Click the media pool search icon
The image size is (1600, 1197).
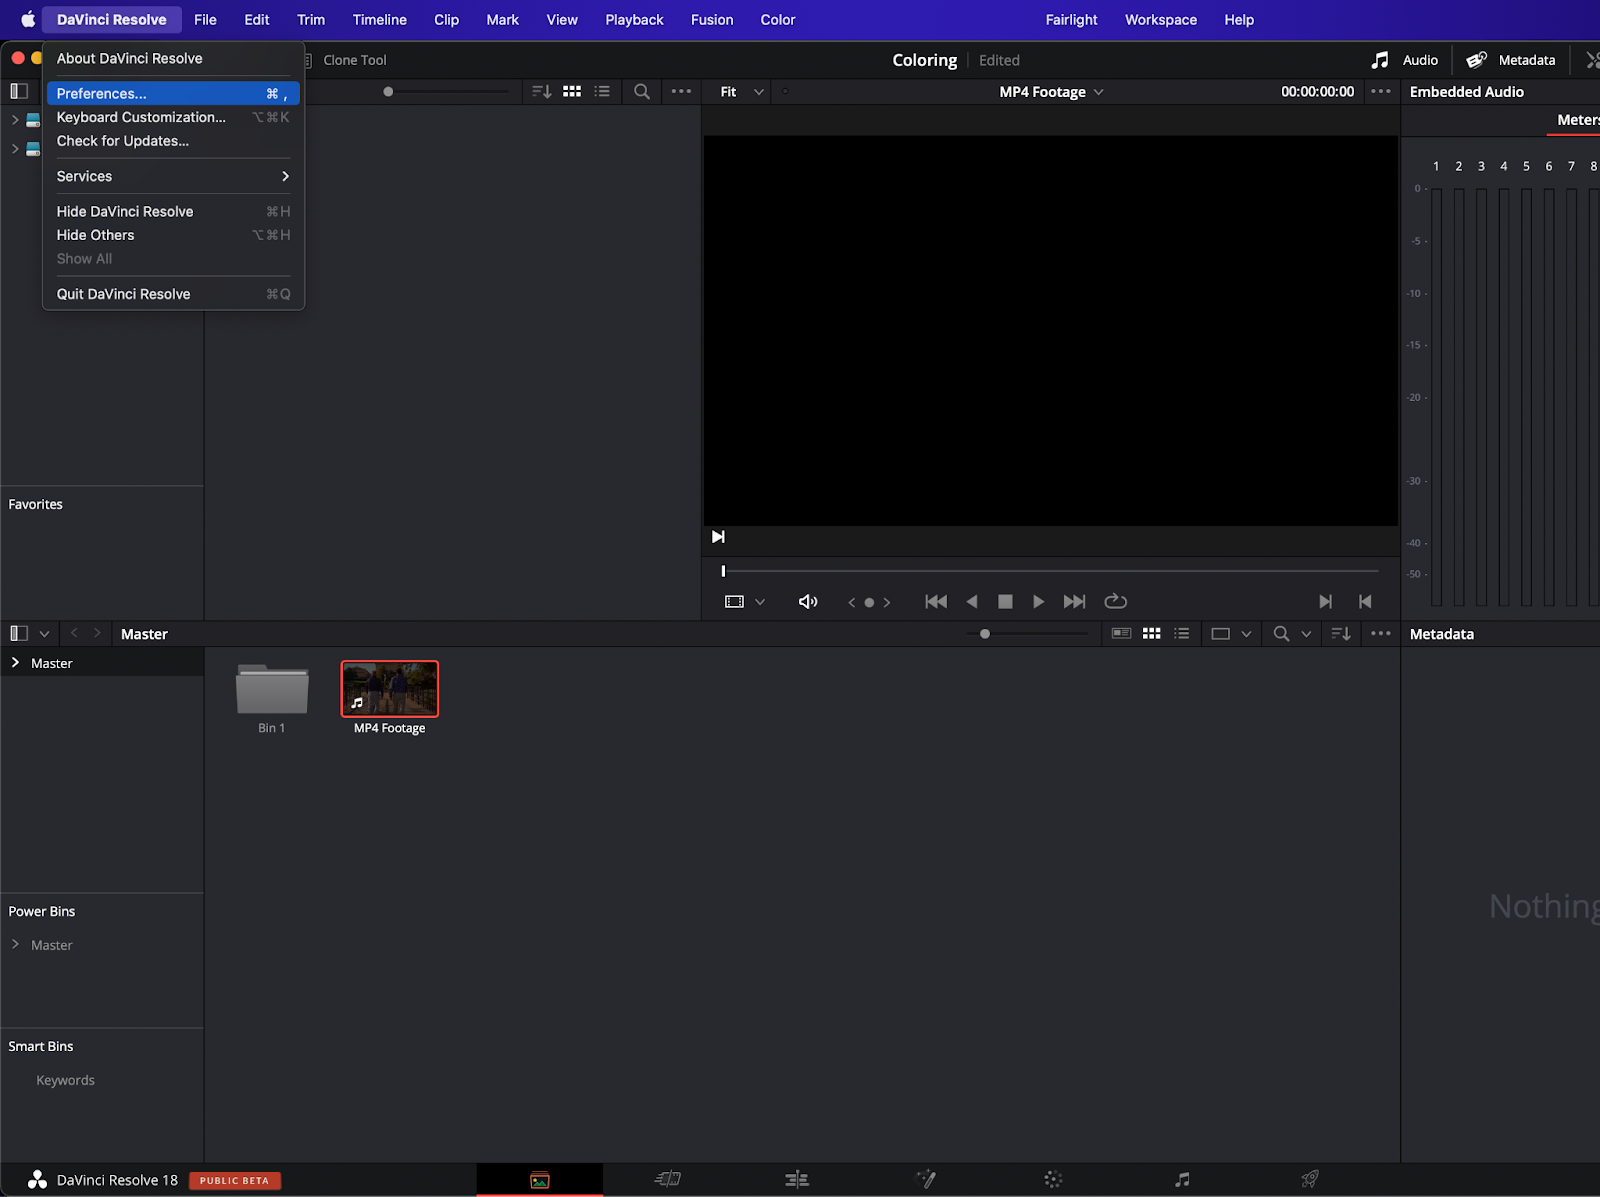pyautogui.click(x=1281, y=634)
